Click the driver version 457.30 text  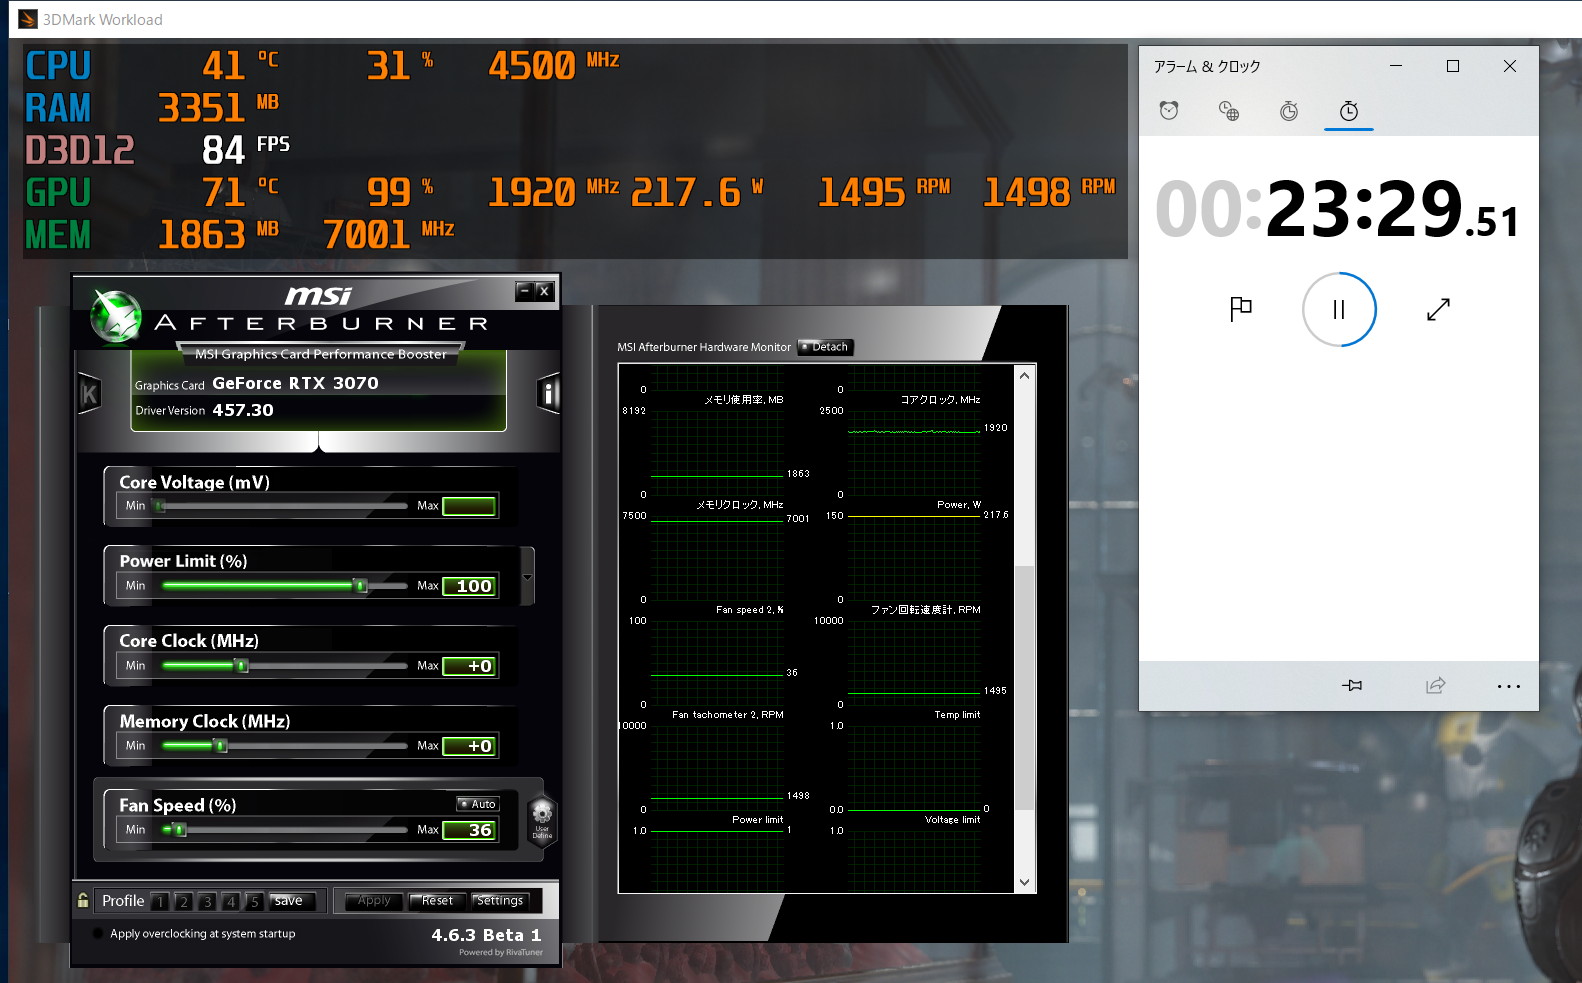(243, 410)
